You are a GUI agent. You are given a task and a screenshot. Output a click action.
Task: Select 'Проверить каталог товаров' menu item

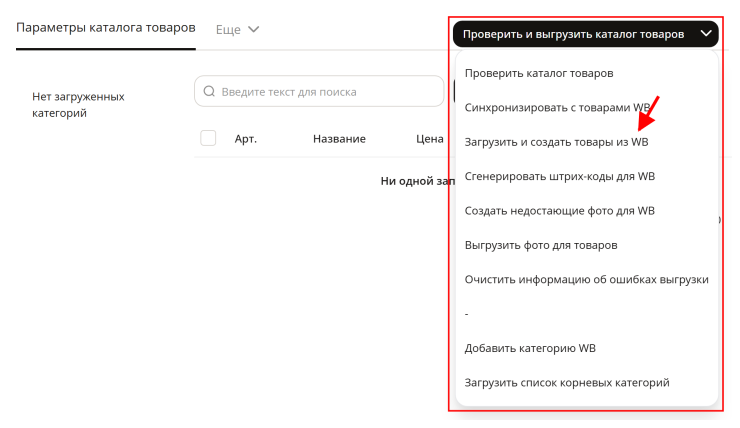[539, 74]
